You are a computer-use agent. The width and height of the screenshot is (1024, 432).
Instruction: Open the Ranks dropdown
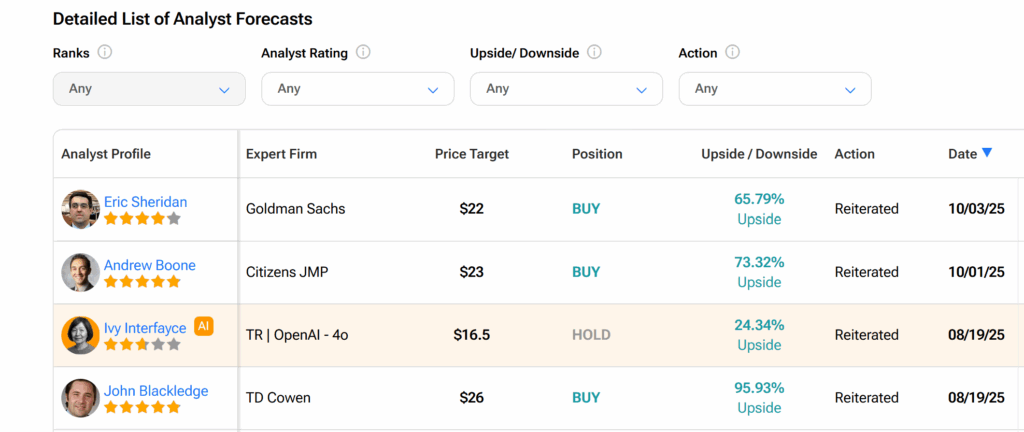click(149, 89)
